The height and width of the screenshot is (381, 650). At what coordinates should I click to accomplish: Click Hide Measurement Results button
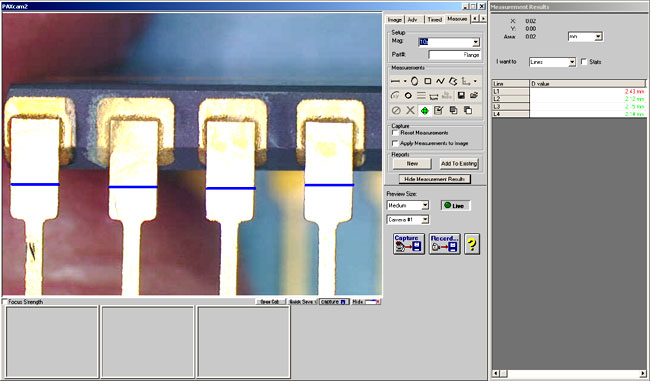435,179
